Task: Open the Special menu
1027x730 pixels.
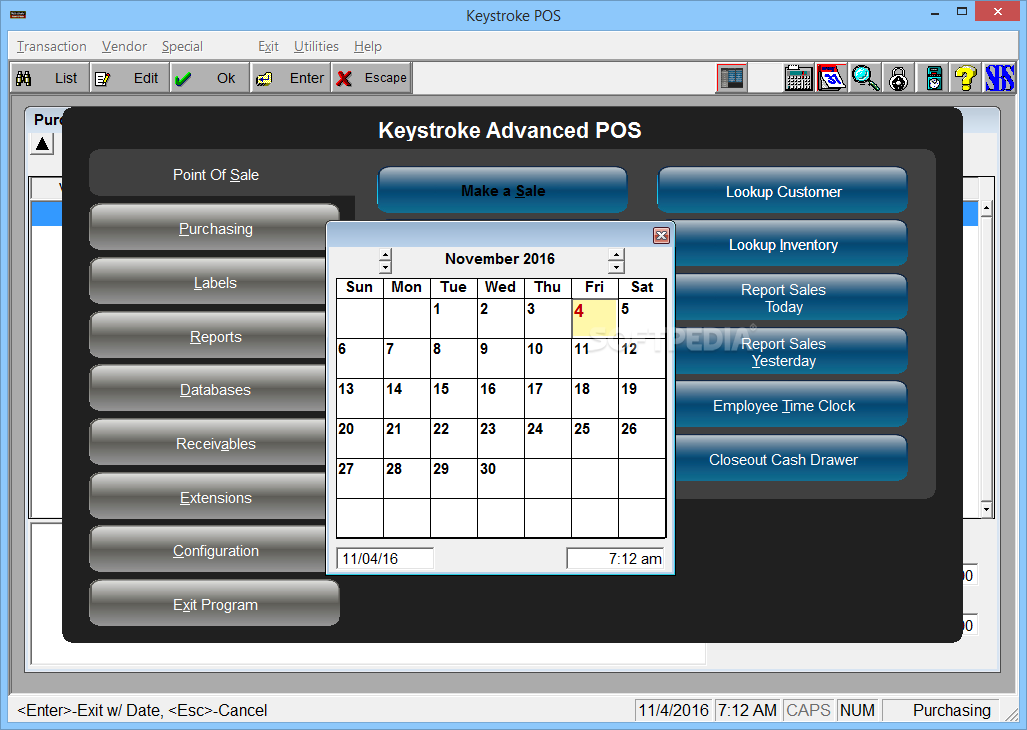Action: (182, 46)
